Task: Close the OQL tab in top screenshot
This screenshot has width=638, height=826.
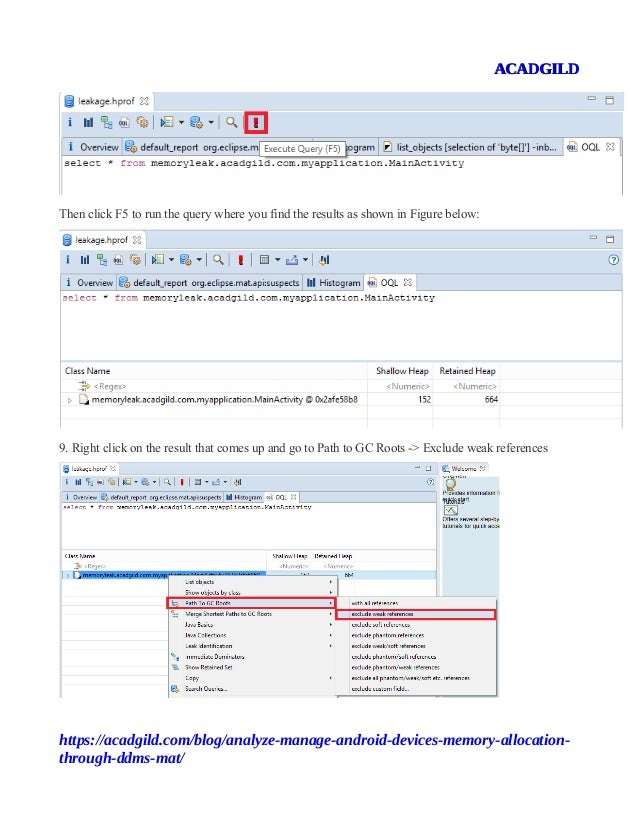Action: coord(610,147)
